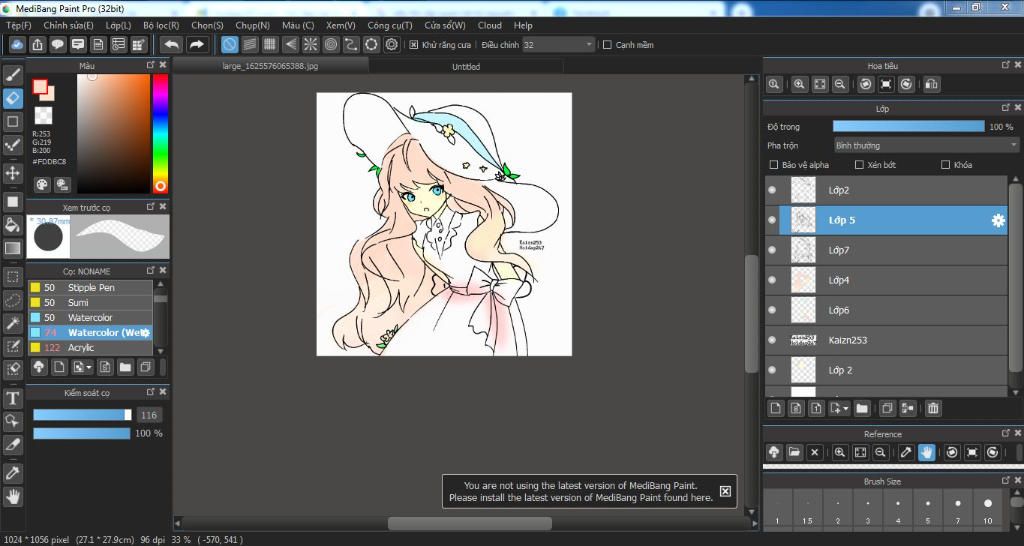Image resolution: width=1024 pixels, height=546 pixels.
Task: Select the brush size 10 preset
Action: [987, 507]
